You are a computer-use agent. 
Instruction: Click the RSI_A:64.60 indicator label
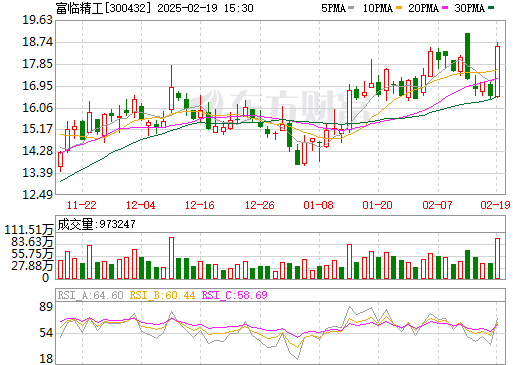pyautogui.click(x=90, y=295)
